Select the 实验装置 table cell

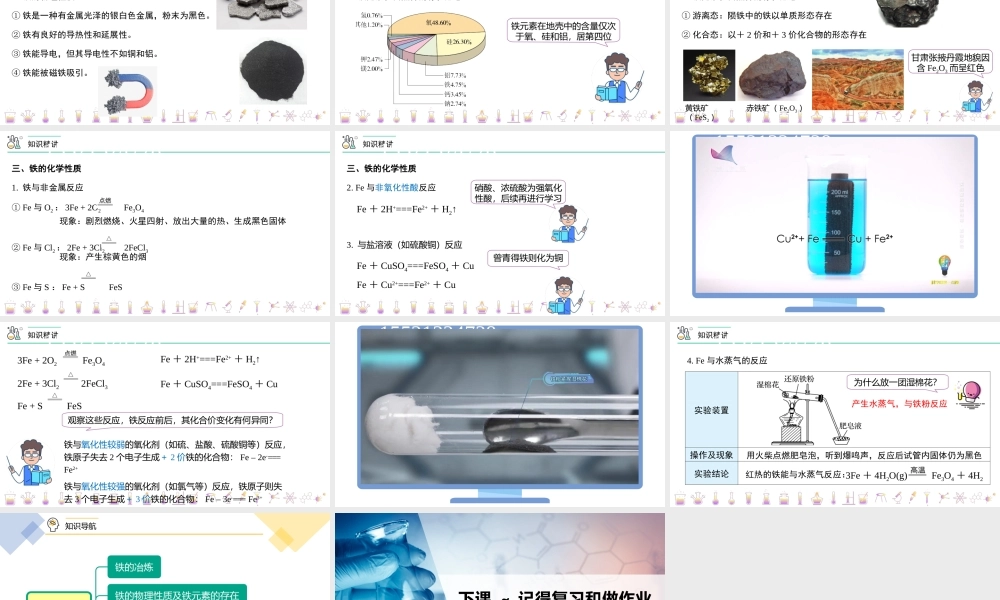712,410
